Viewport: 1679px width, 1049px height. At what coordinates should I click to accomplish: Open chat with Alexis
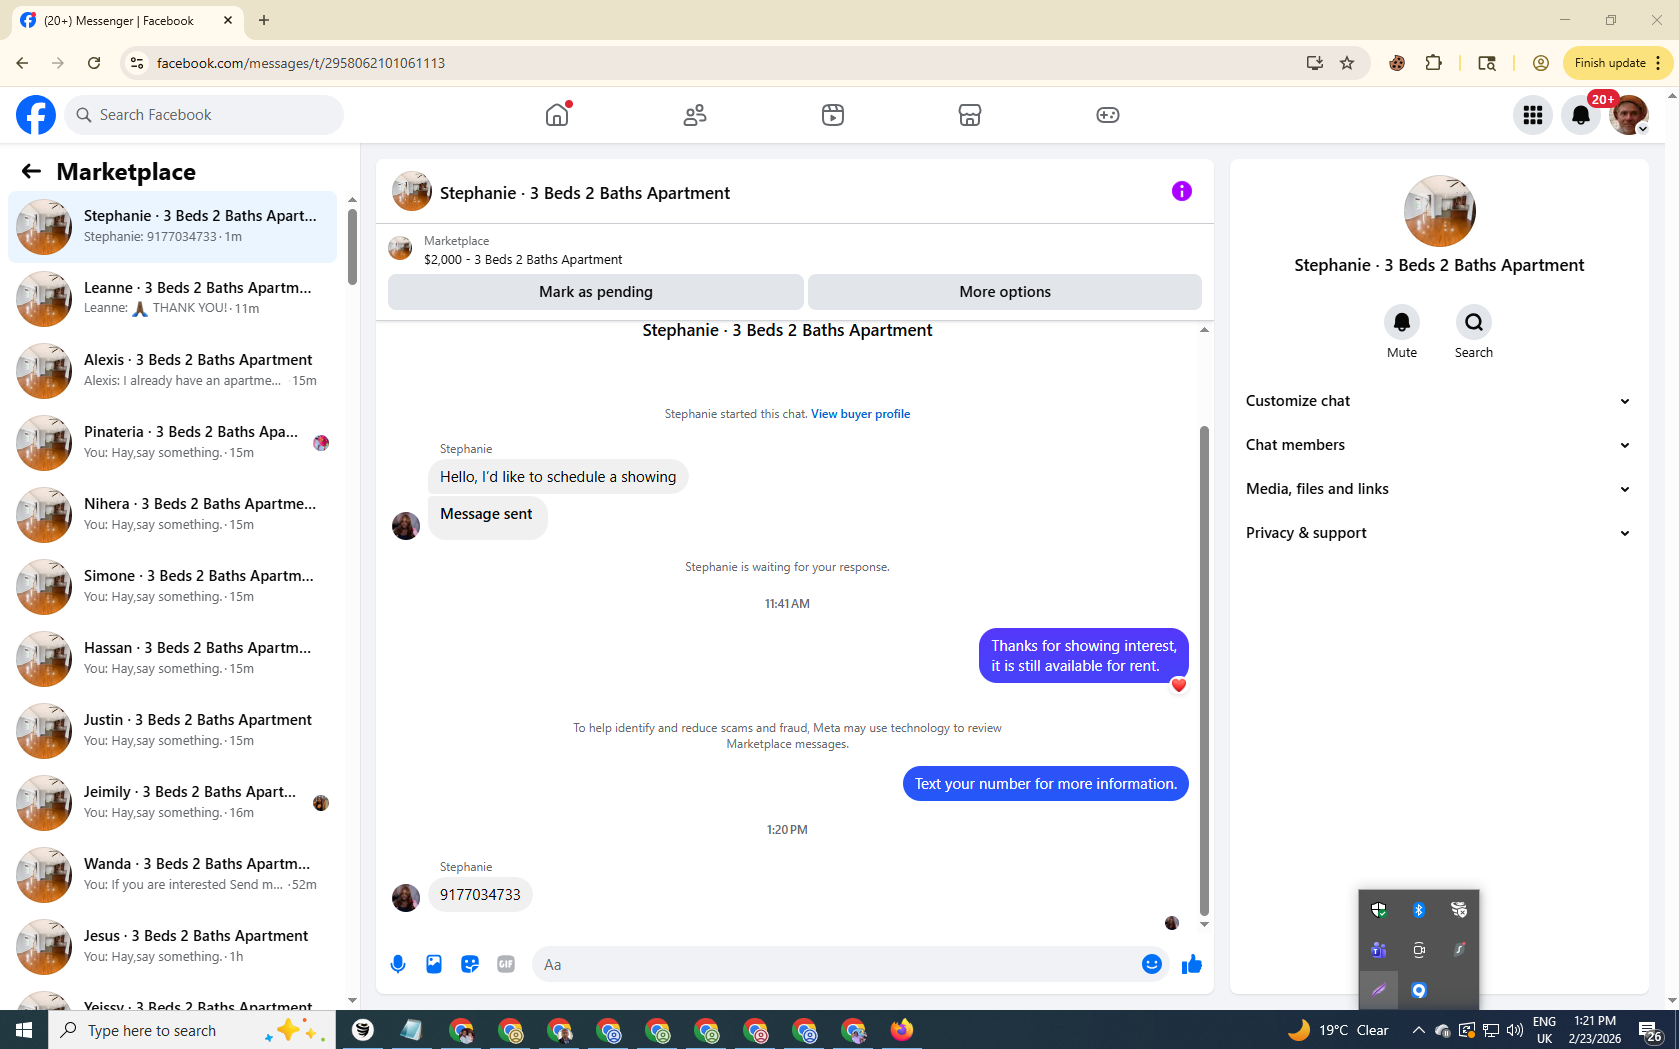coord(172,371)
